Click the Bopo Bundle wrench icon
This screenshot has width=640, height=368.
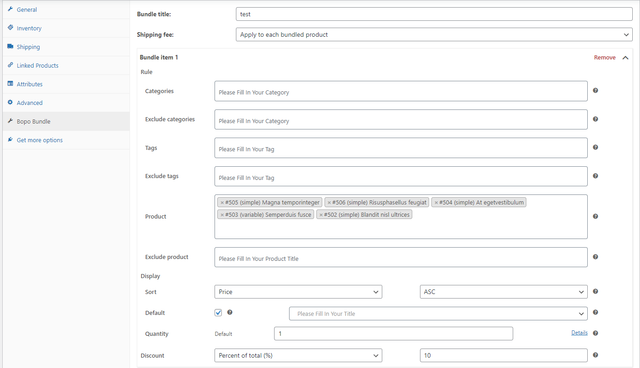[10, 121]
